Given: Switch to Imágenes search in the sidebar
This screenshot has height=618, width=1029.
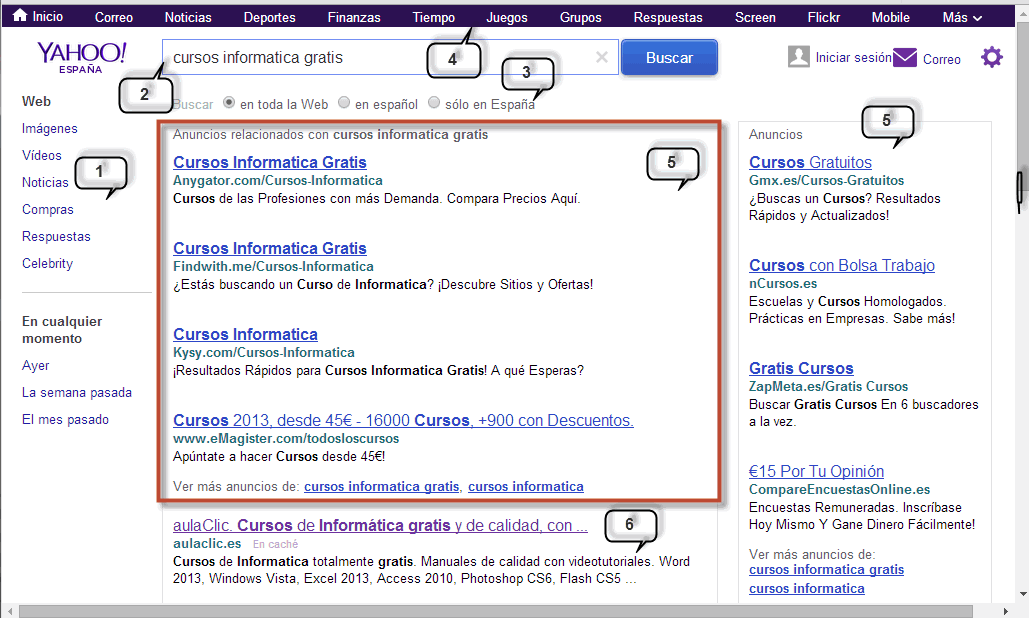Looking at the screenshot, I should [49, 129].
